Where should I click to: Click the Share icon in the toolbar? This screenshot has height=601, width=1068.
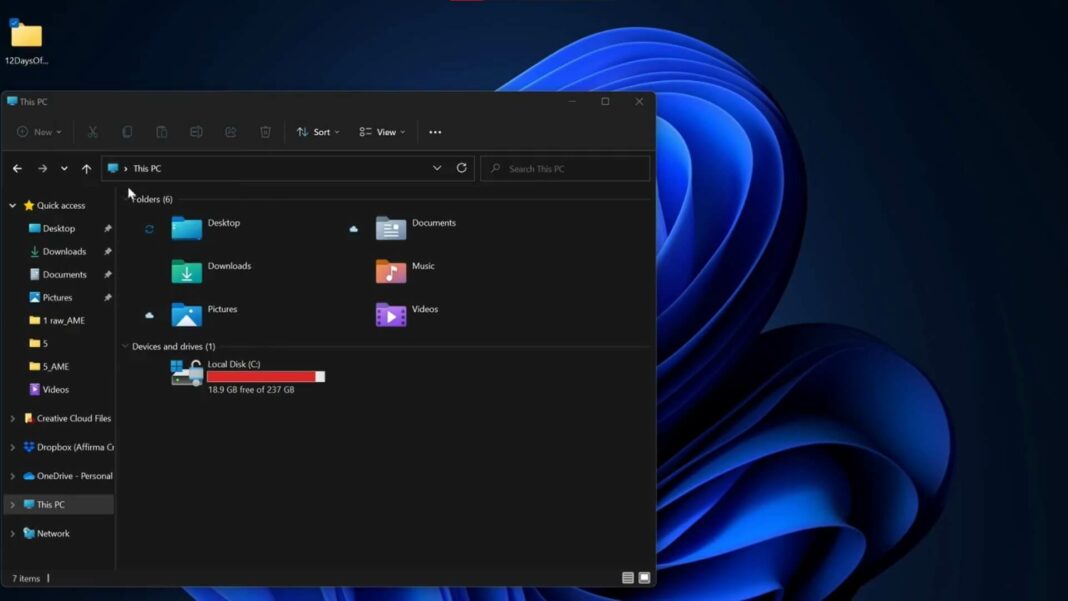230,131
